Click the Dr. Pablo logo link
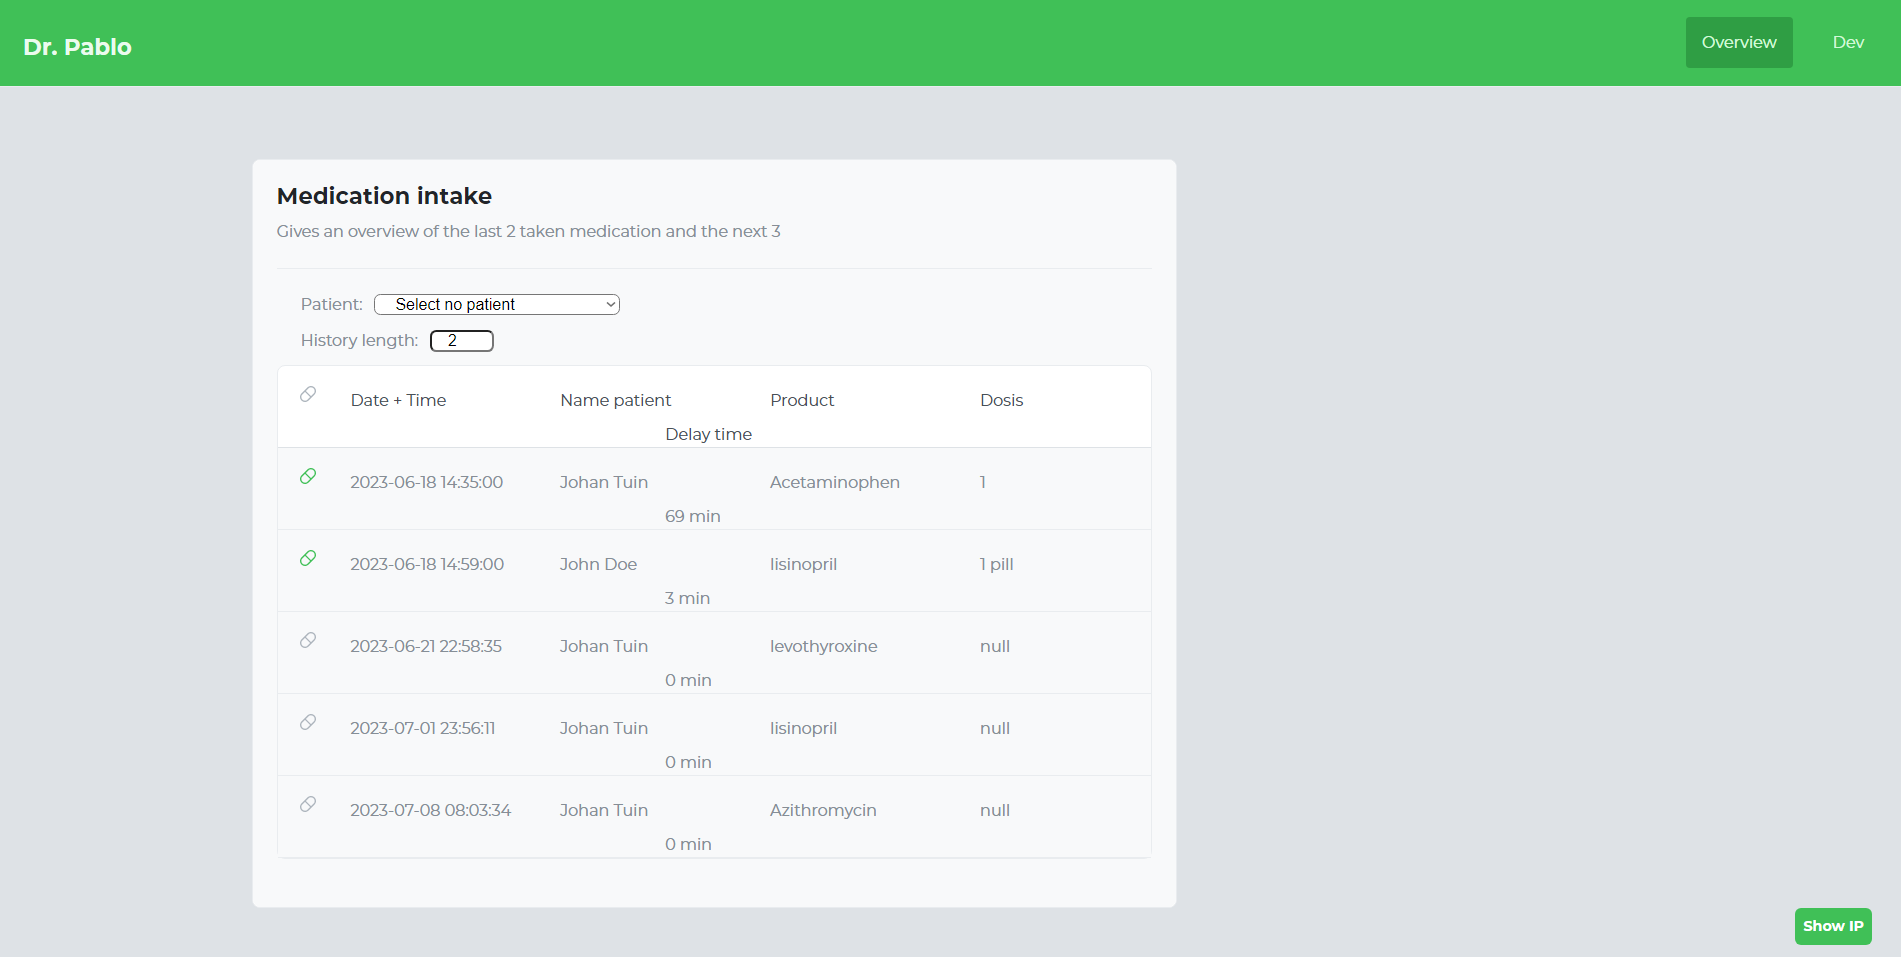This screenshot has width=1901, height=957. (x=78, y=47)
